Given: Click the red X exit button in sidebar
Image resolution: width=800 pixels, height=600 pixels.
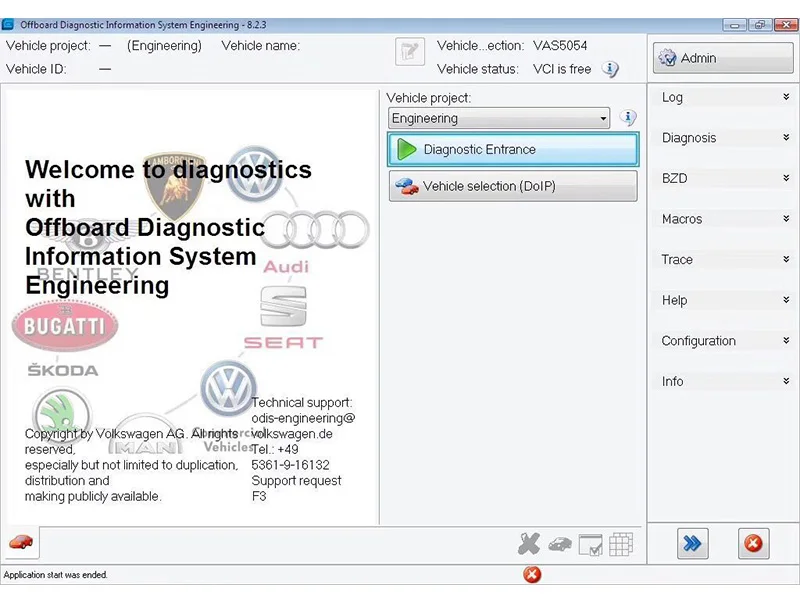Looking at the screenshot, I should pos(753,544).
